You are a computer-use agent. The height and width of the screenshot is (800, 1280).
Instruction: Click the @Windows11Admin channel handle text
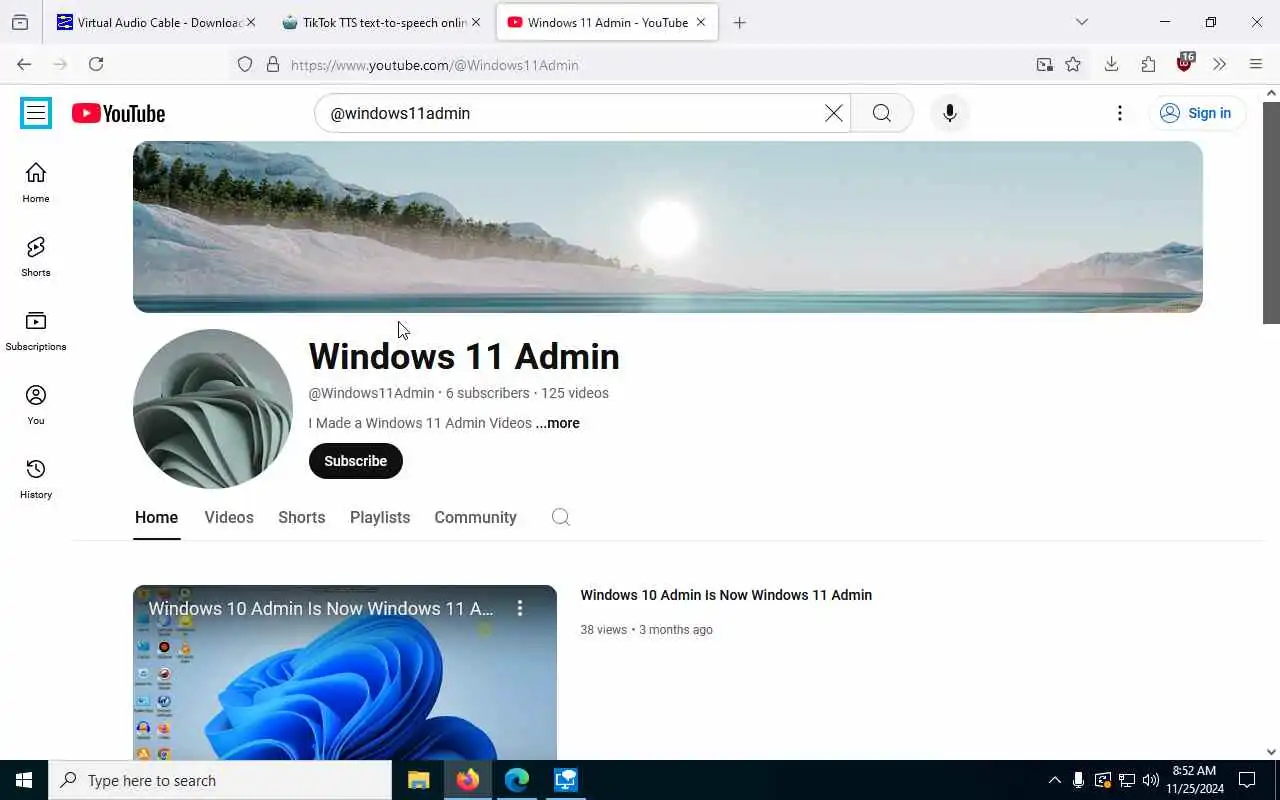click(x=371, y=393)
